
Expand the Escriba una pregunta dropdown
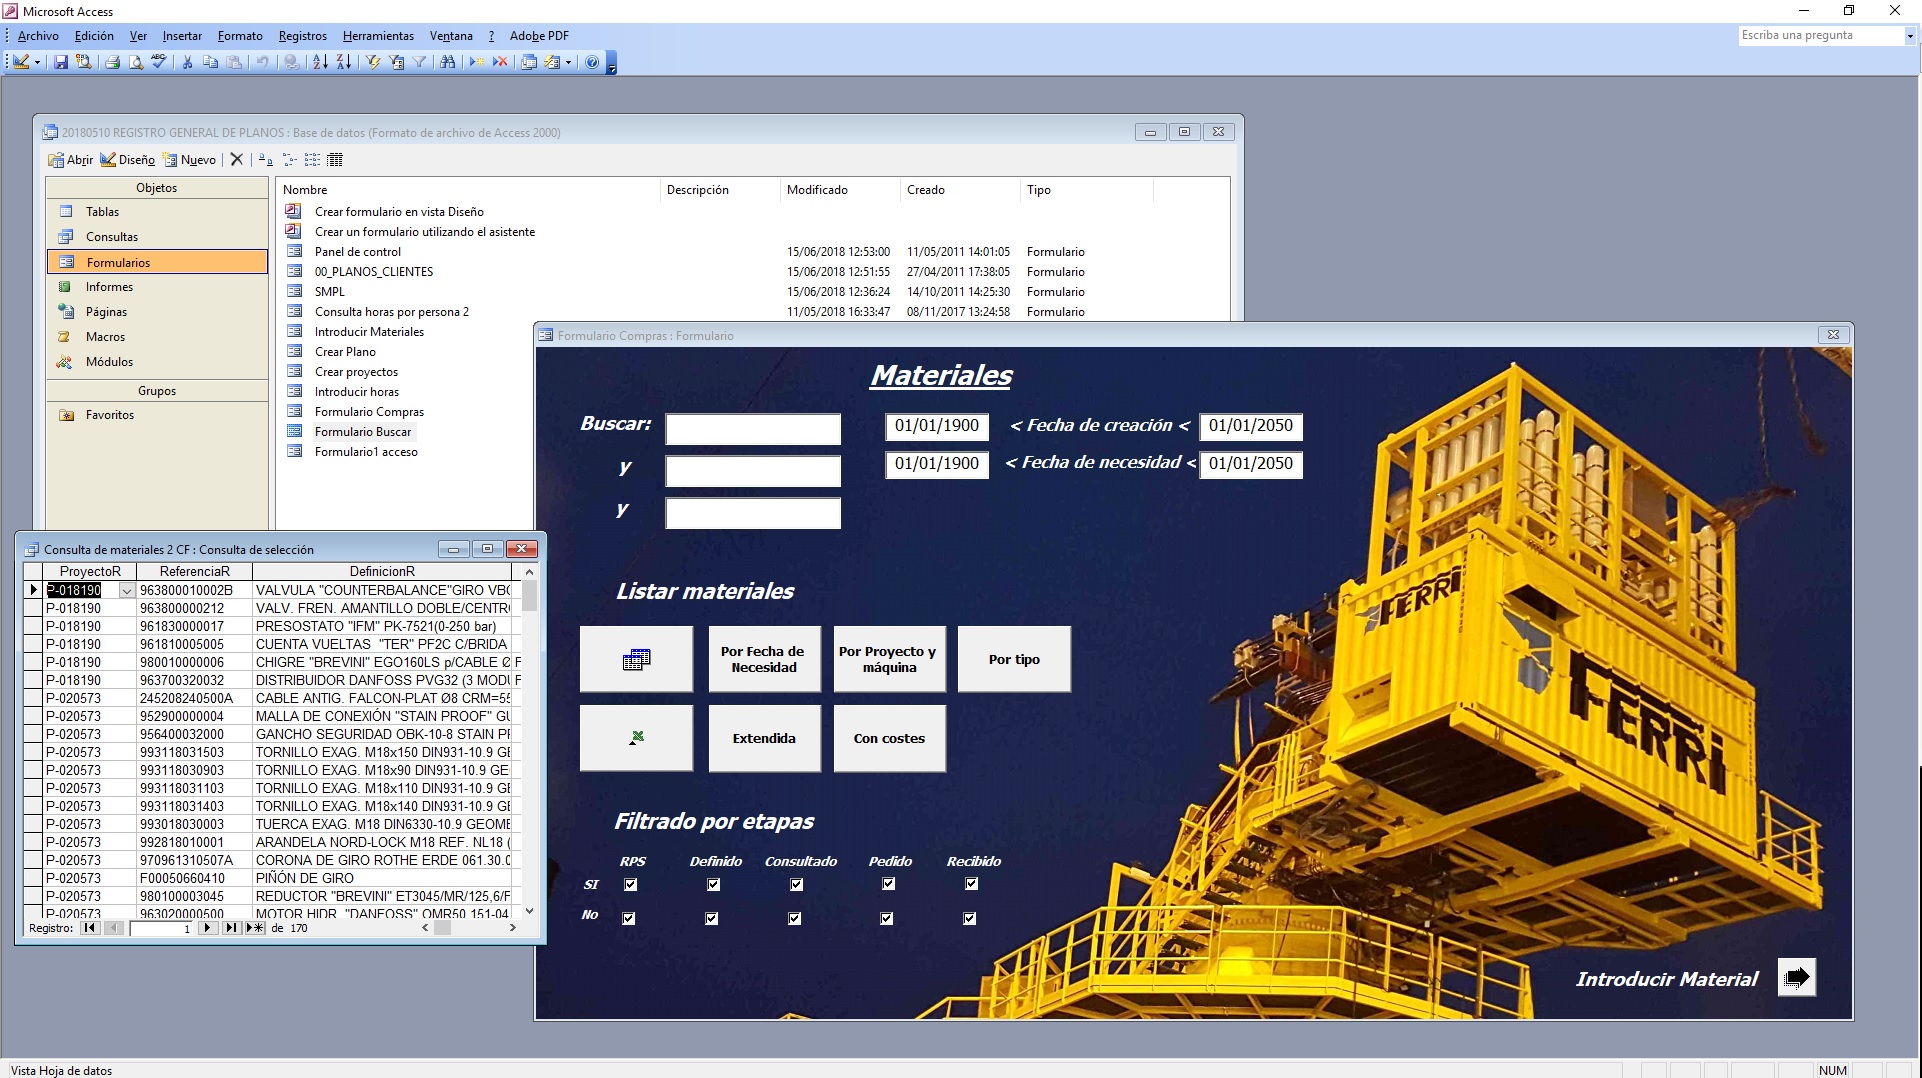1910,36
